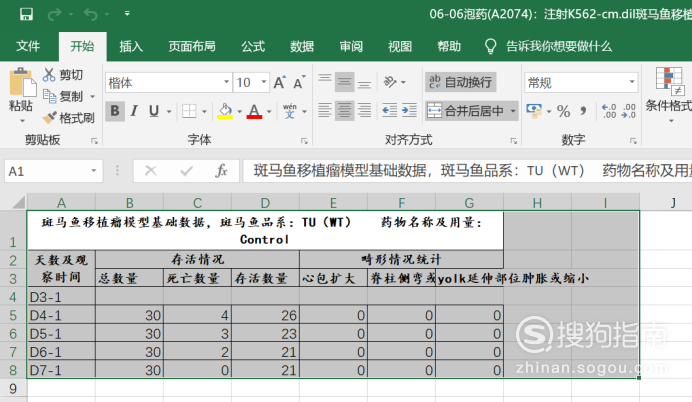Click the decrease indent icon

[x=390, y=110]
